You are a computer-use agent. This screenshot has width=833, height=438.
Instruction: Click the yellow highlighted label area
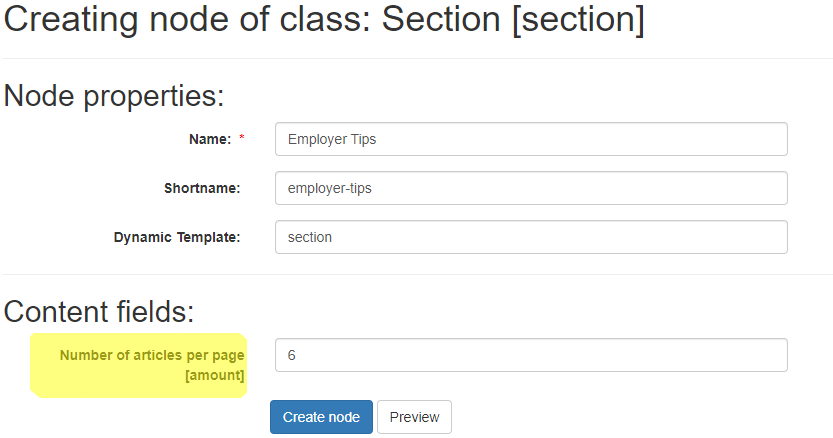pyautogui.click(x=139, y=365)
